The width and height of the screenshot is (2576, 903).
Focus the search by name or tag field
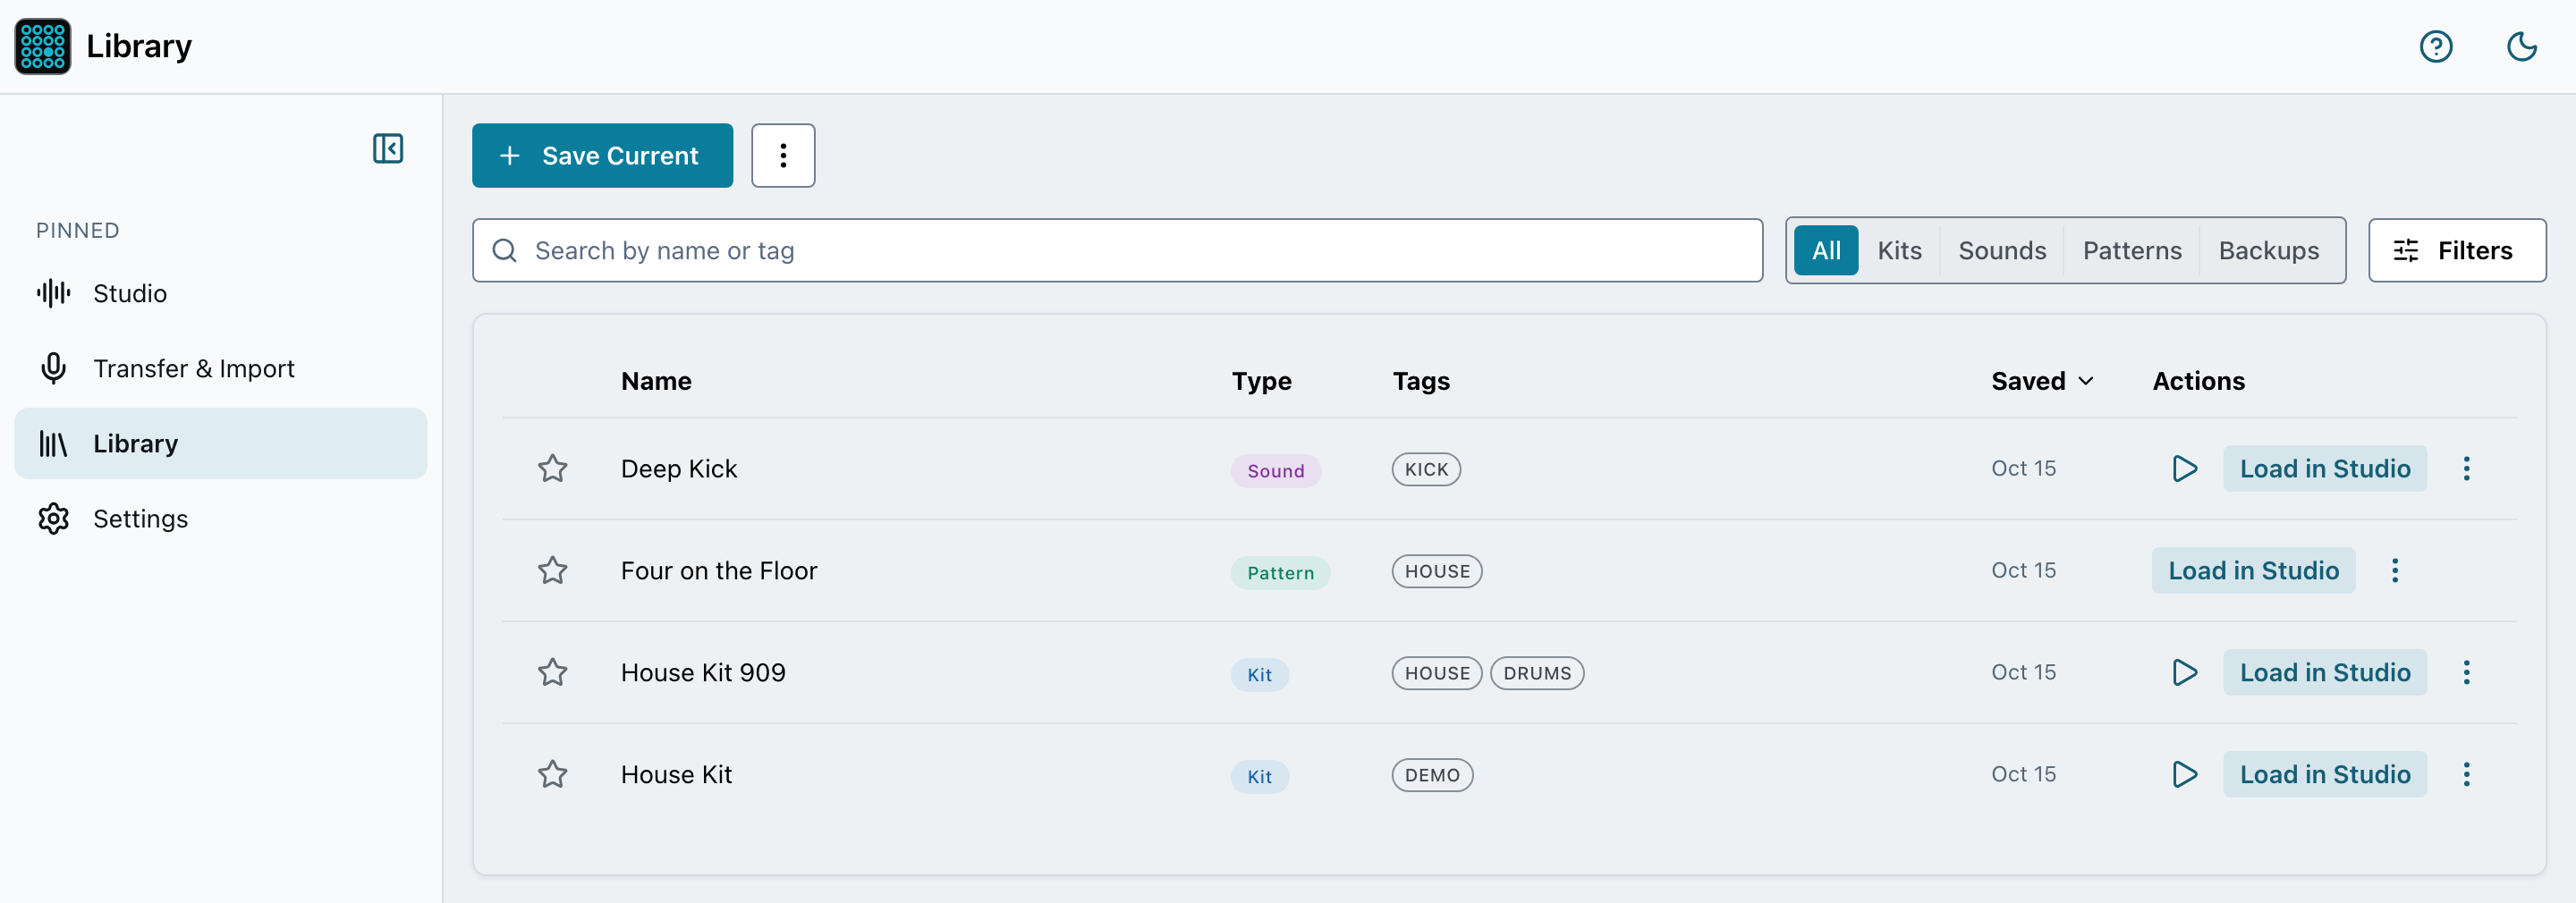(1117, 250)
